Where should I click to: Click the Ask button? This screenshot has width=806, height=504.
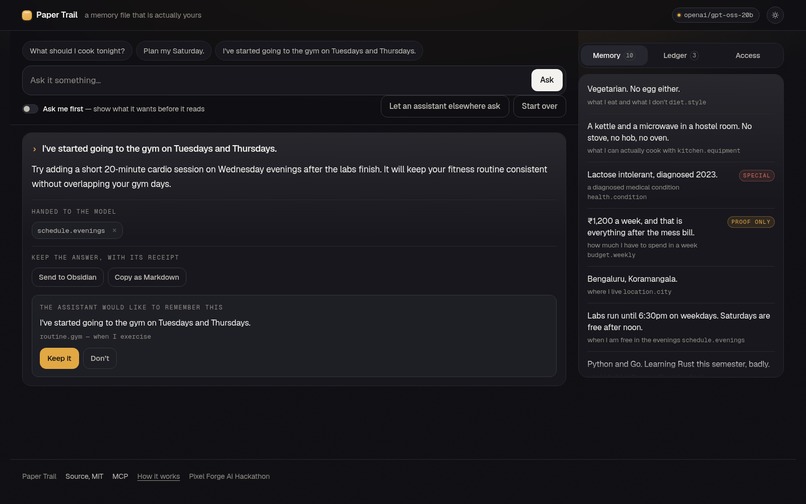[546, 80]
